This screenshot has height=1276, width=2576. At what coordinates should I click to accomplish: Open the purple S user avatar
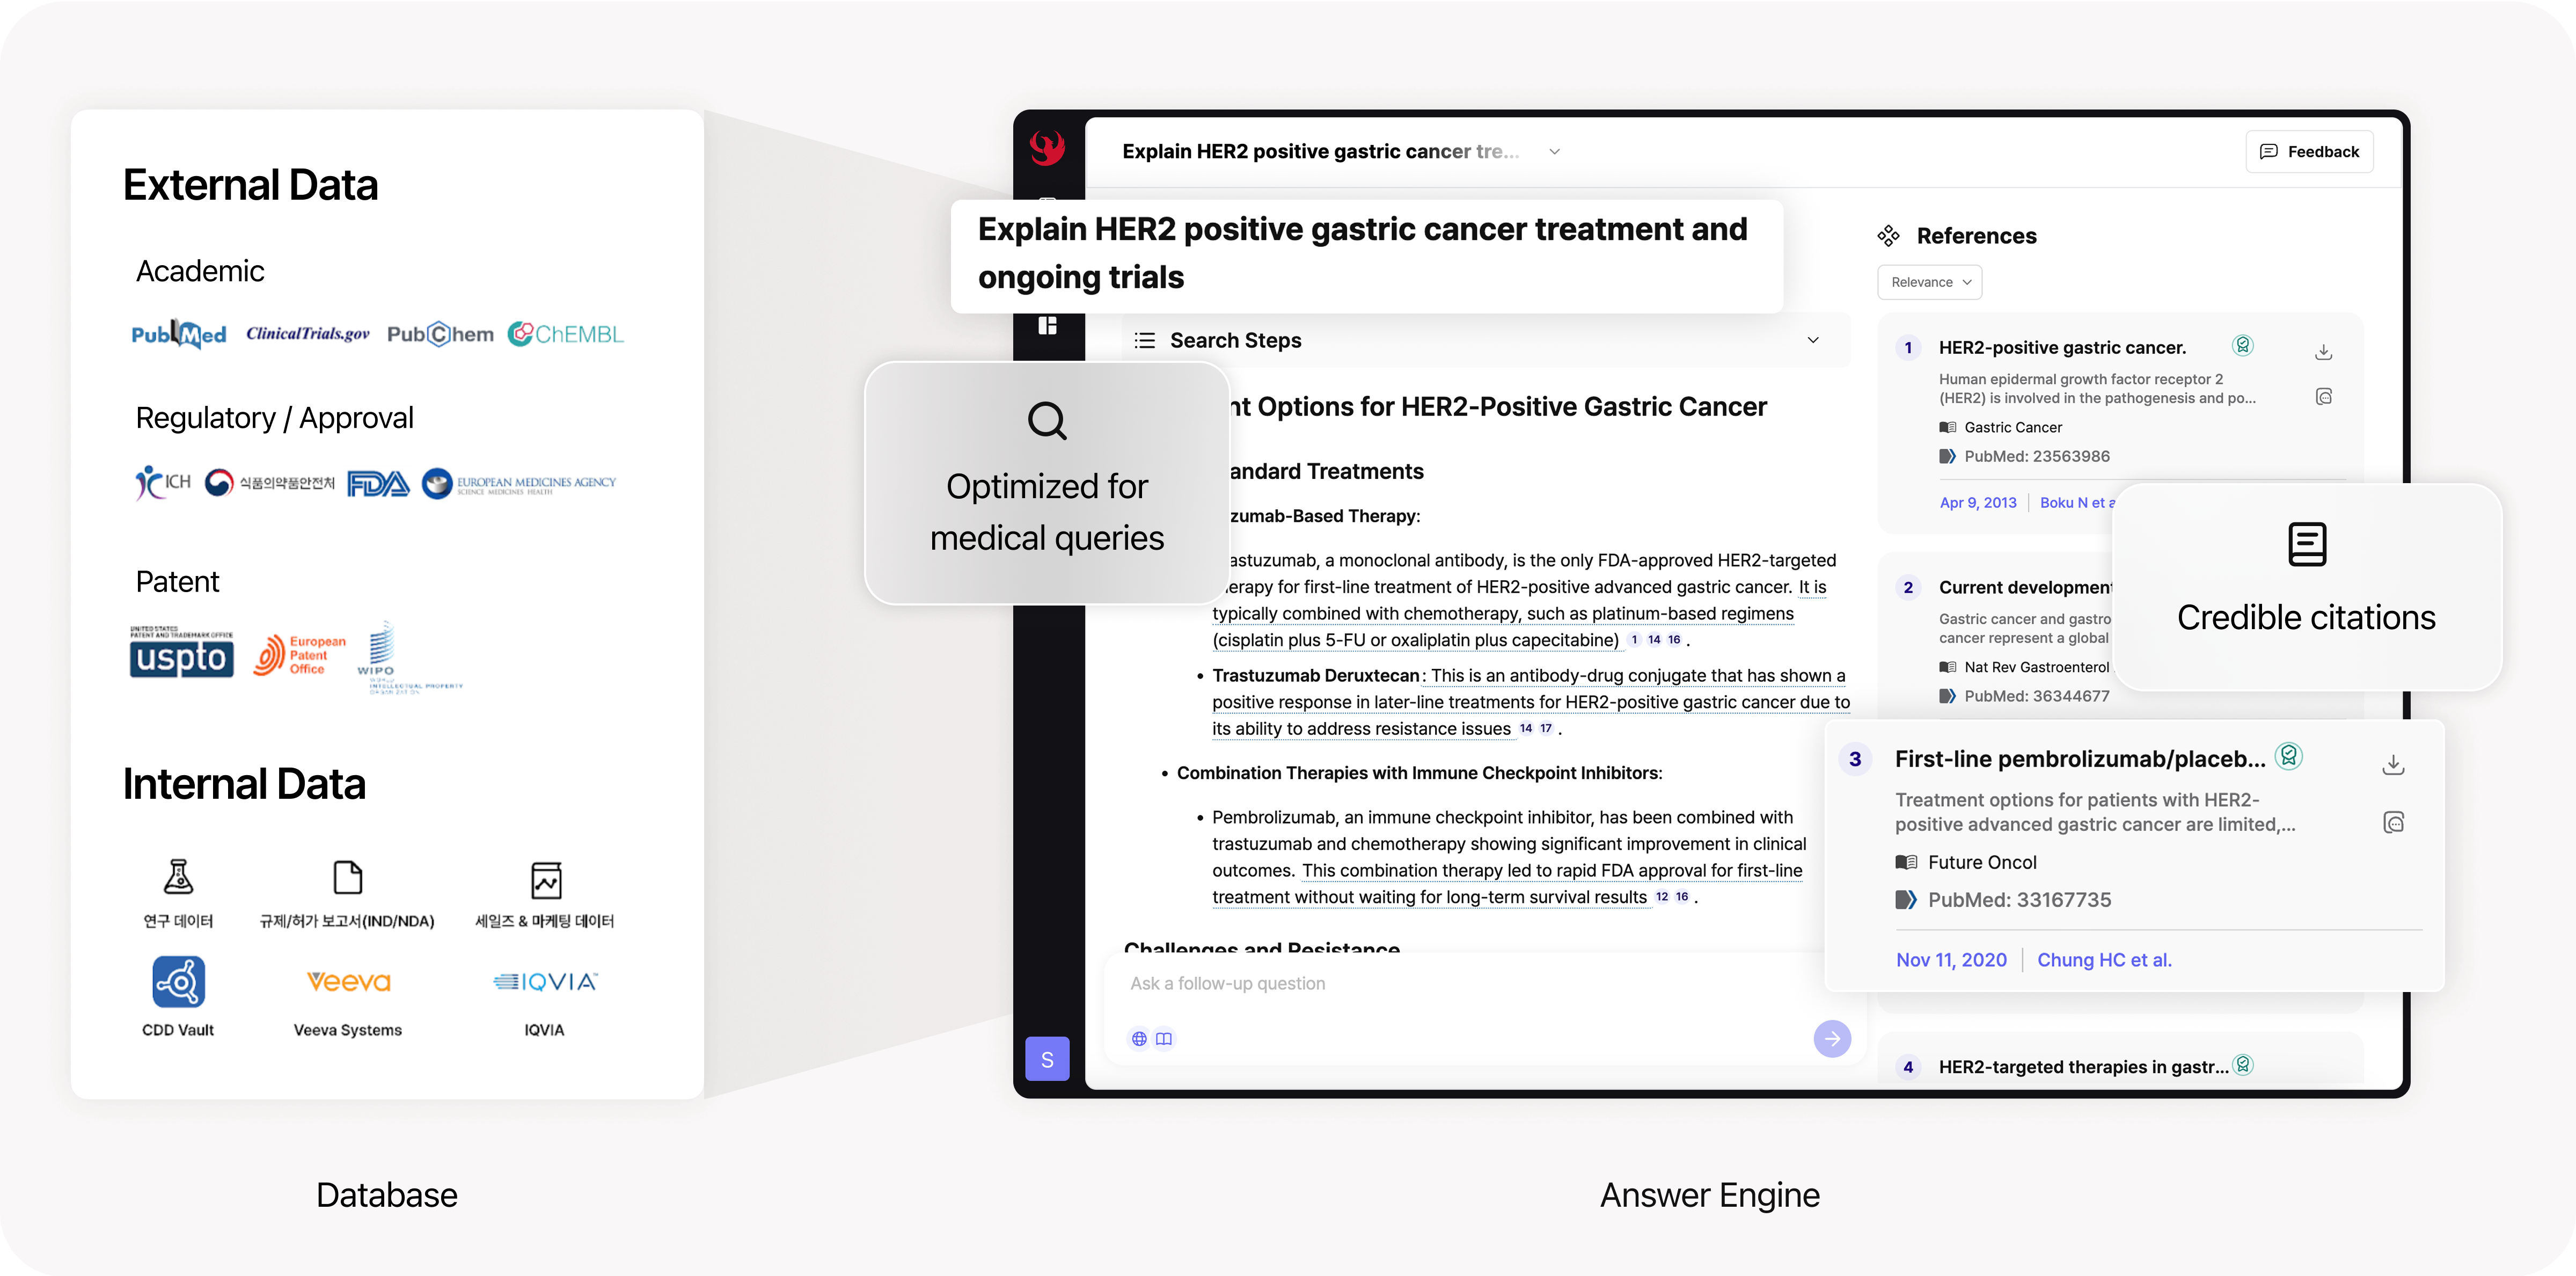click(1047, 1059)
